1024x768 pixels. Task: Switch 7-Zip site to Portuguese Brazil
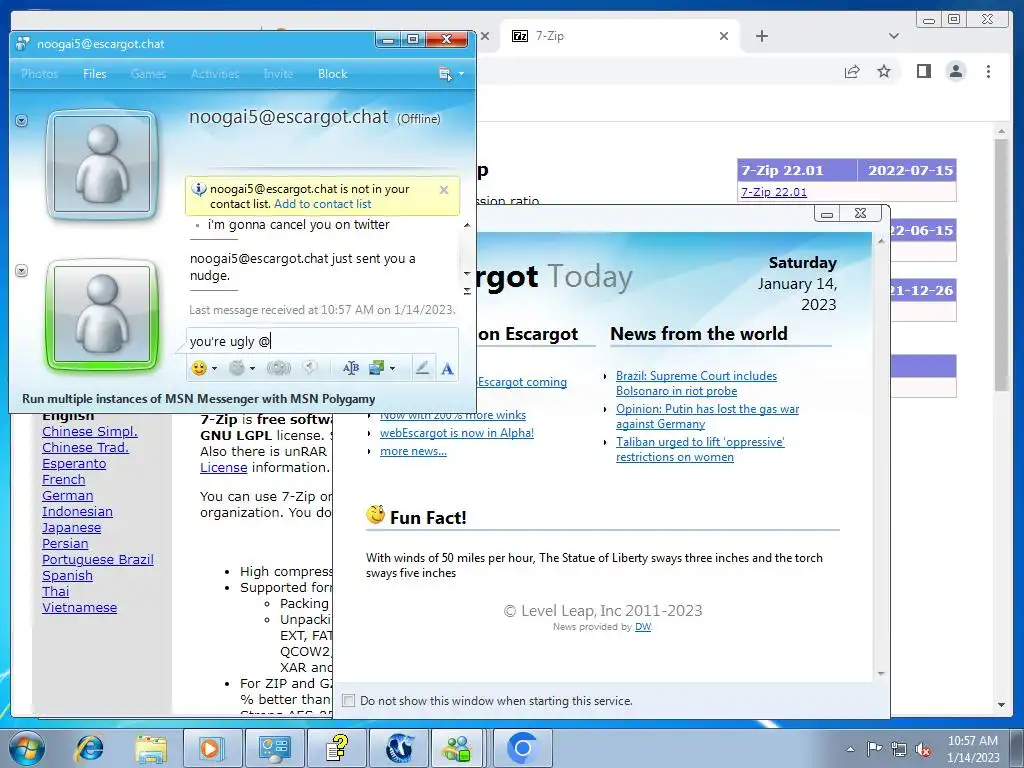pos(97,560)
